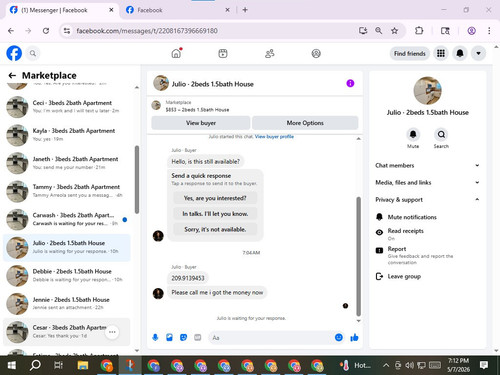Open Ceci - 3beds 2bath Apartment chat
Viewport: 500px width, 375px height.
(67, 107)
